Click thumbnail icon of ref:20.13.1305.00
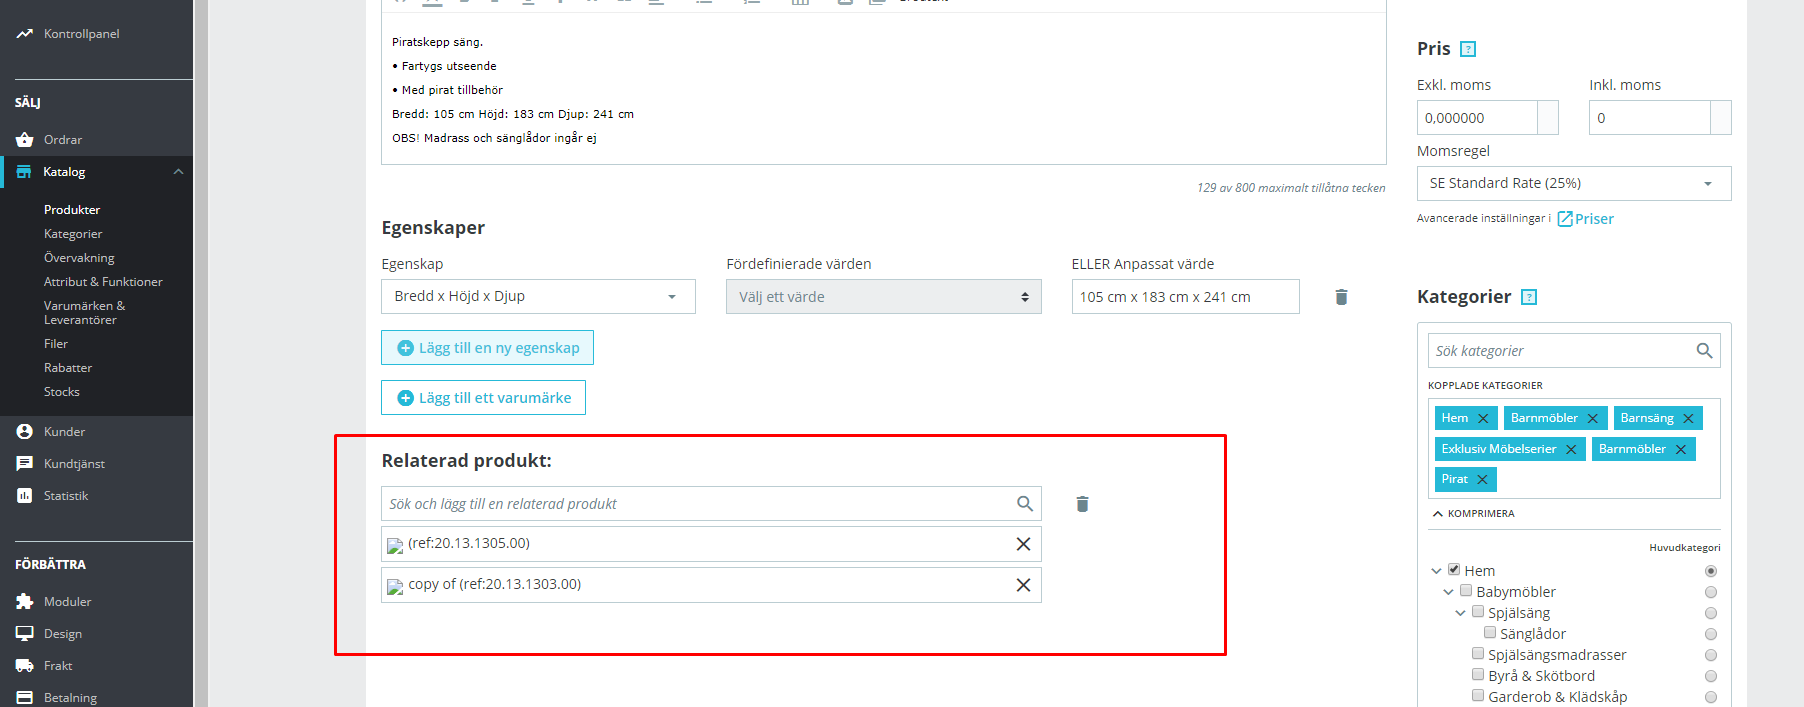This screenshot has height=707, width=1804. tap(395, 546)
